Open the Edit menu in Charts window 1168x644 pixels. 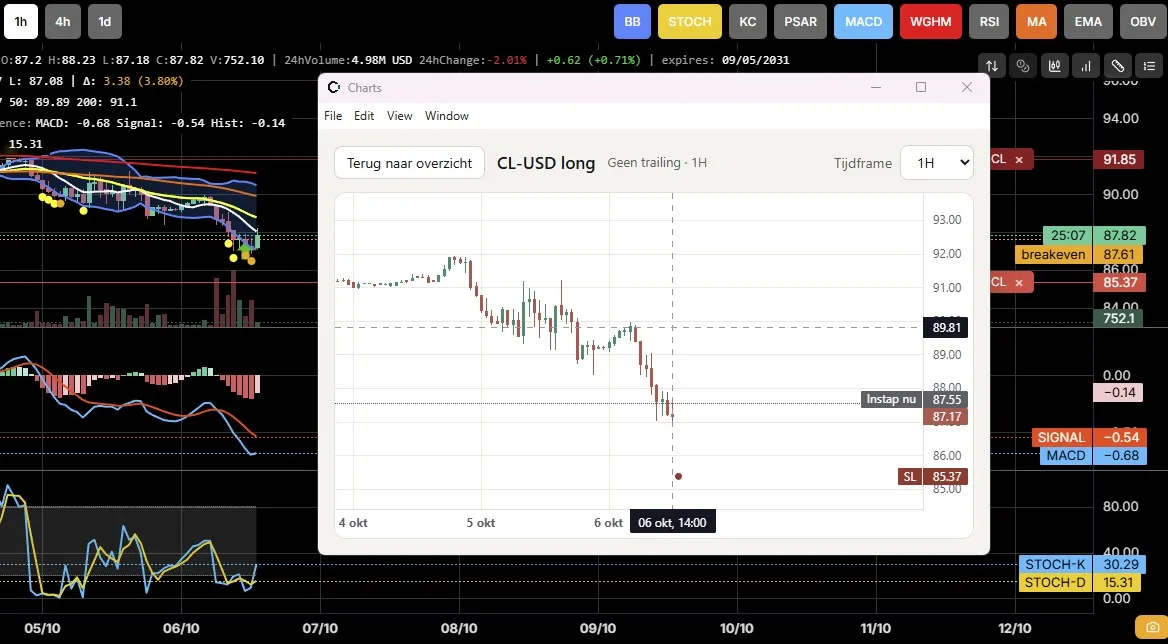(x=364, y=115)
